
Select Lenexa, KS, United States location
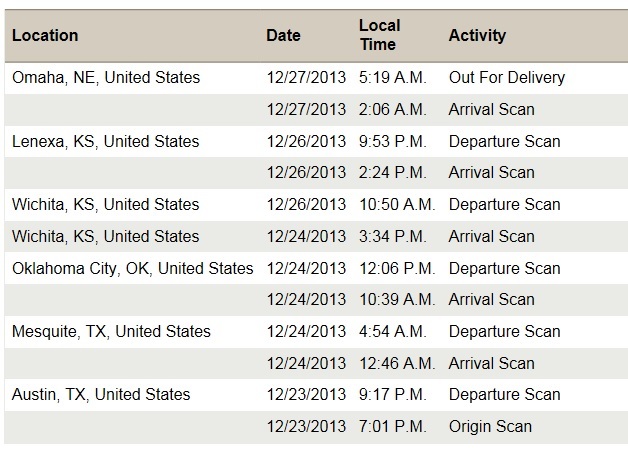[x=105, y=141]
